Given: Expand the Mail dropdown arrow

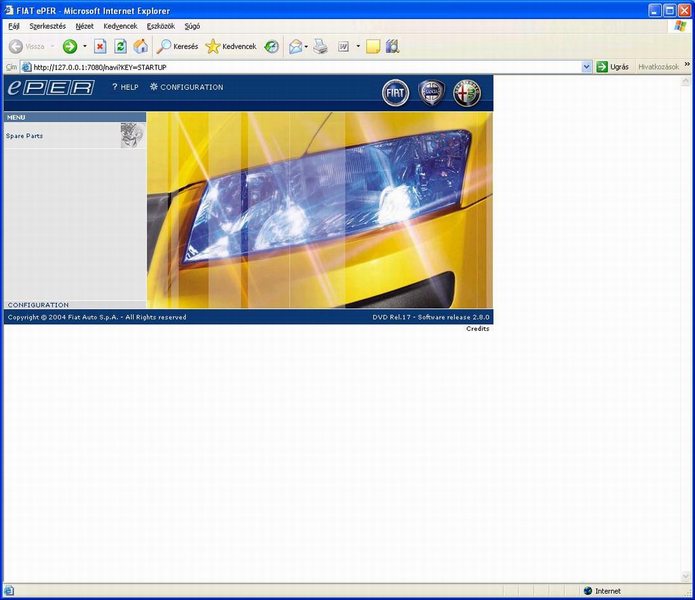Looking at the screenshot, I should coord(306,46).
